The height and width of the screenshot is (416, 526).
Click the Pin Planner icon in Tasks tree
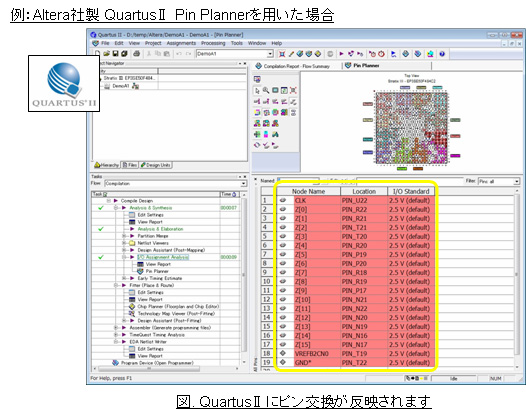(141, 271)
